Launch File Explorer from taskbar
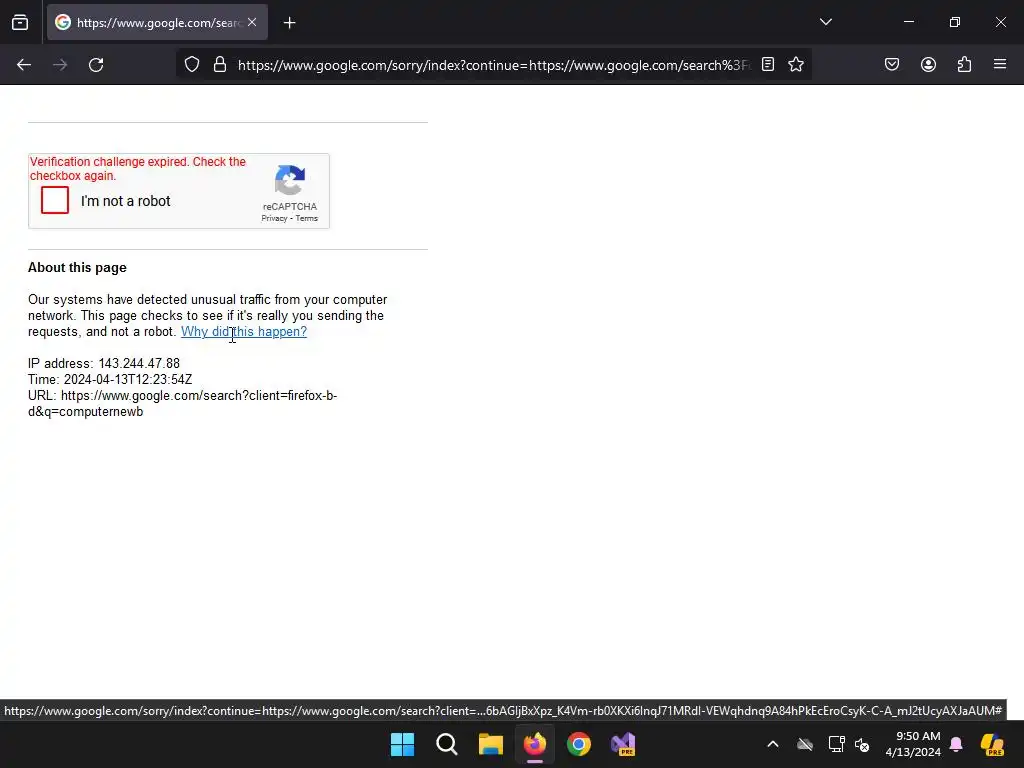The width and height of the screenshot is (1024, 768). pos(490,744)
